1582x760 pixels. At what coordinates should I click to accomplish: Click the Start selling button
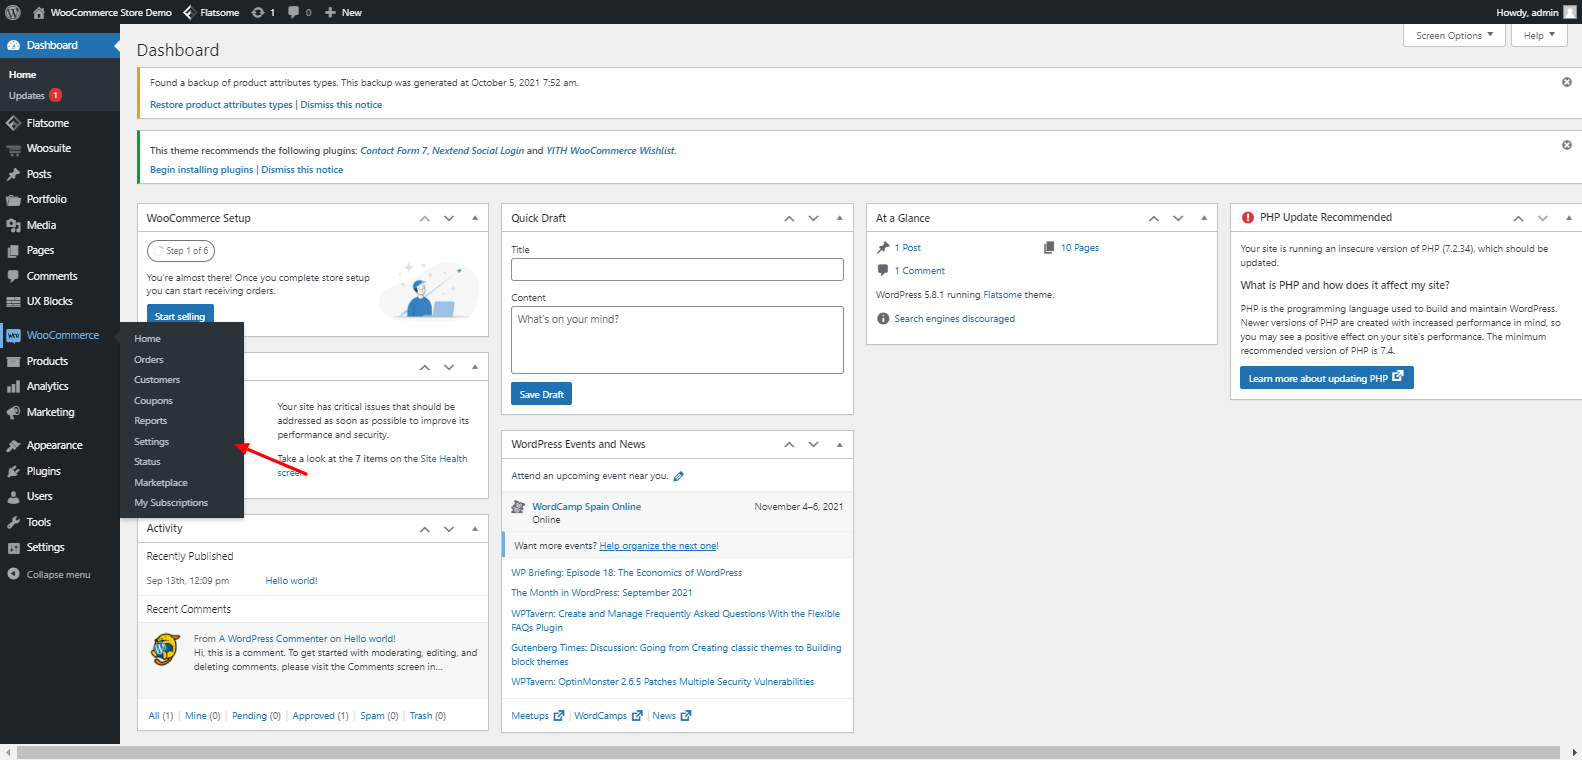pyautogui.click(x=180, y=316)
